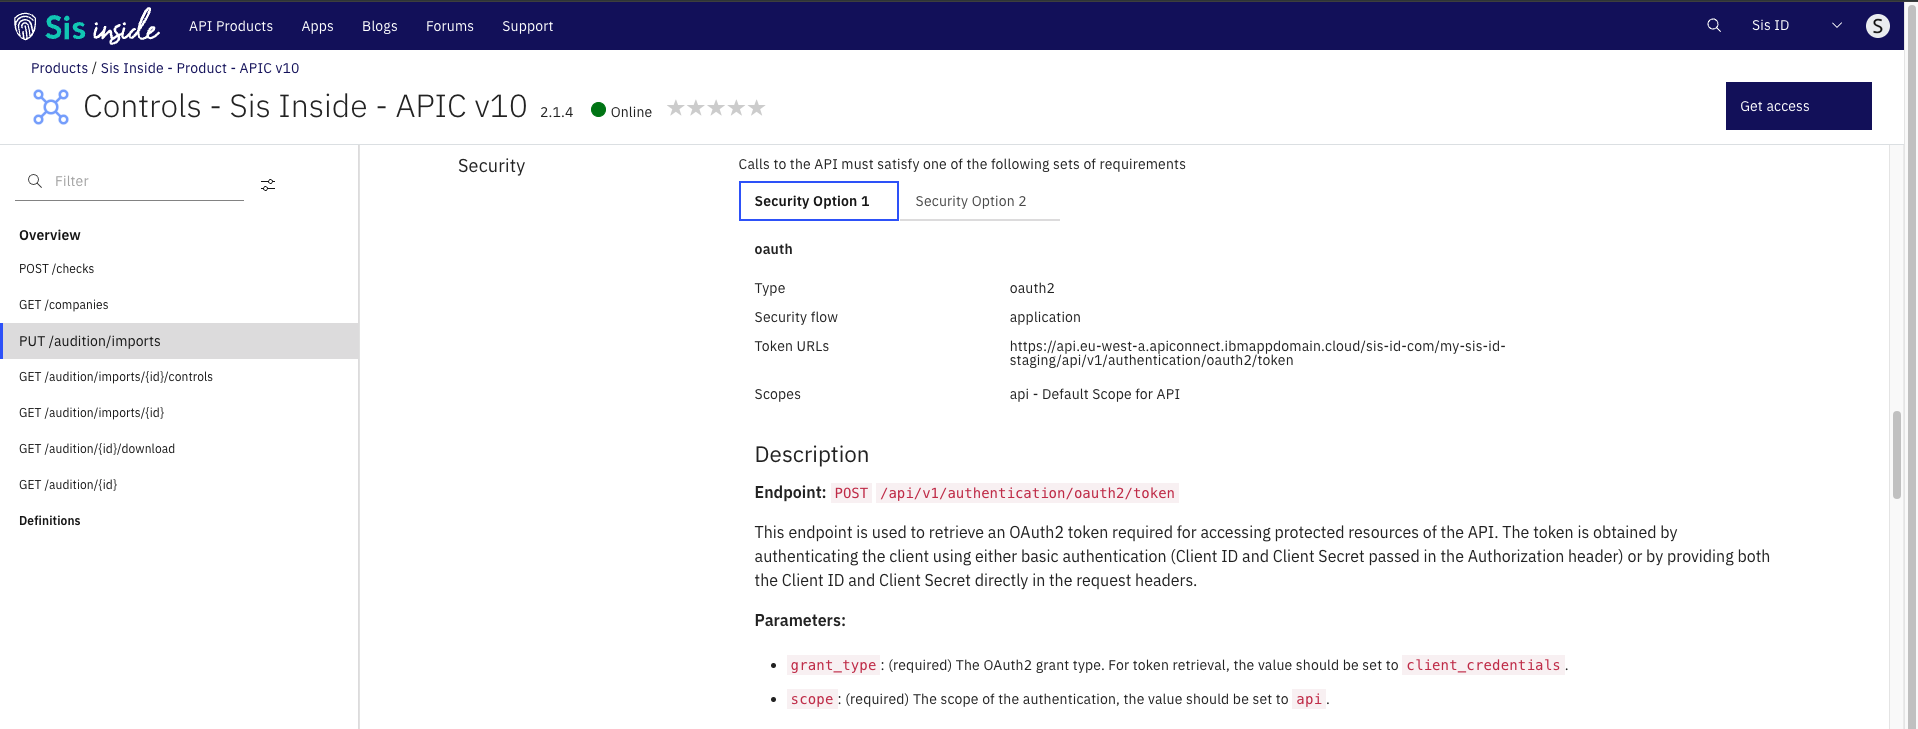Open GET /audition/imports/{id} operation

92,413
